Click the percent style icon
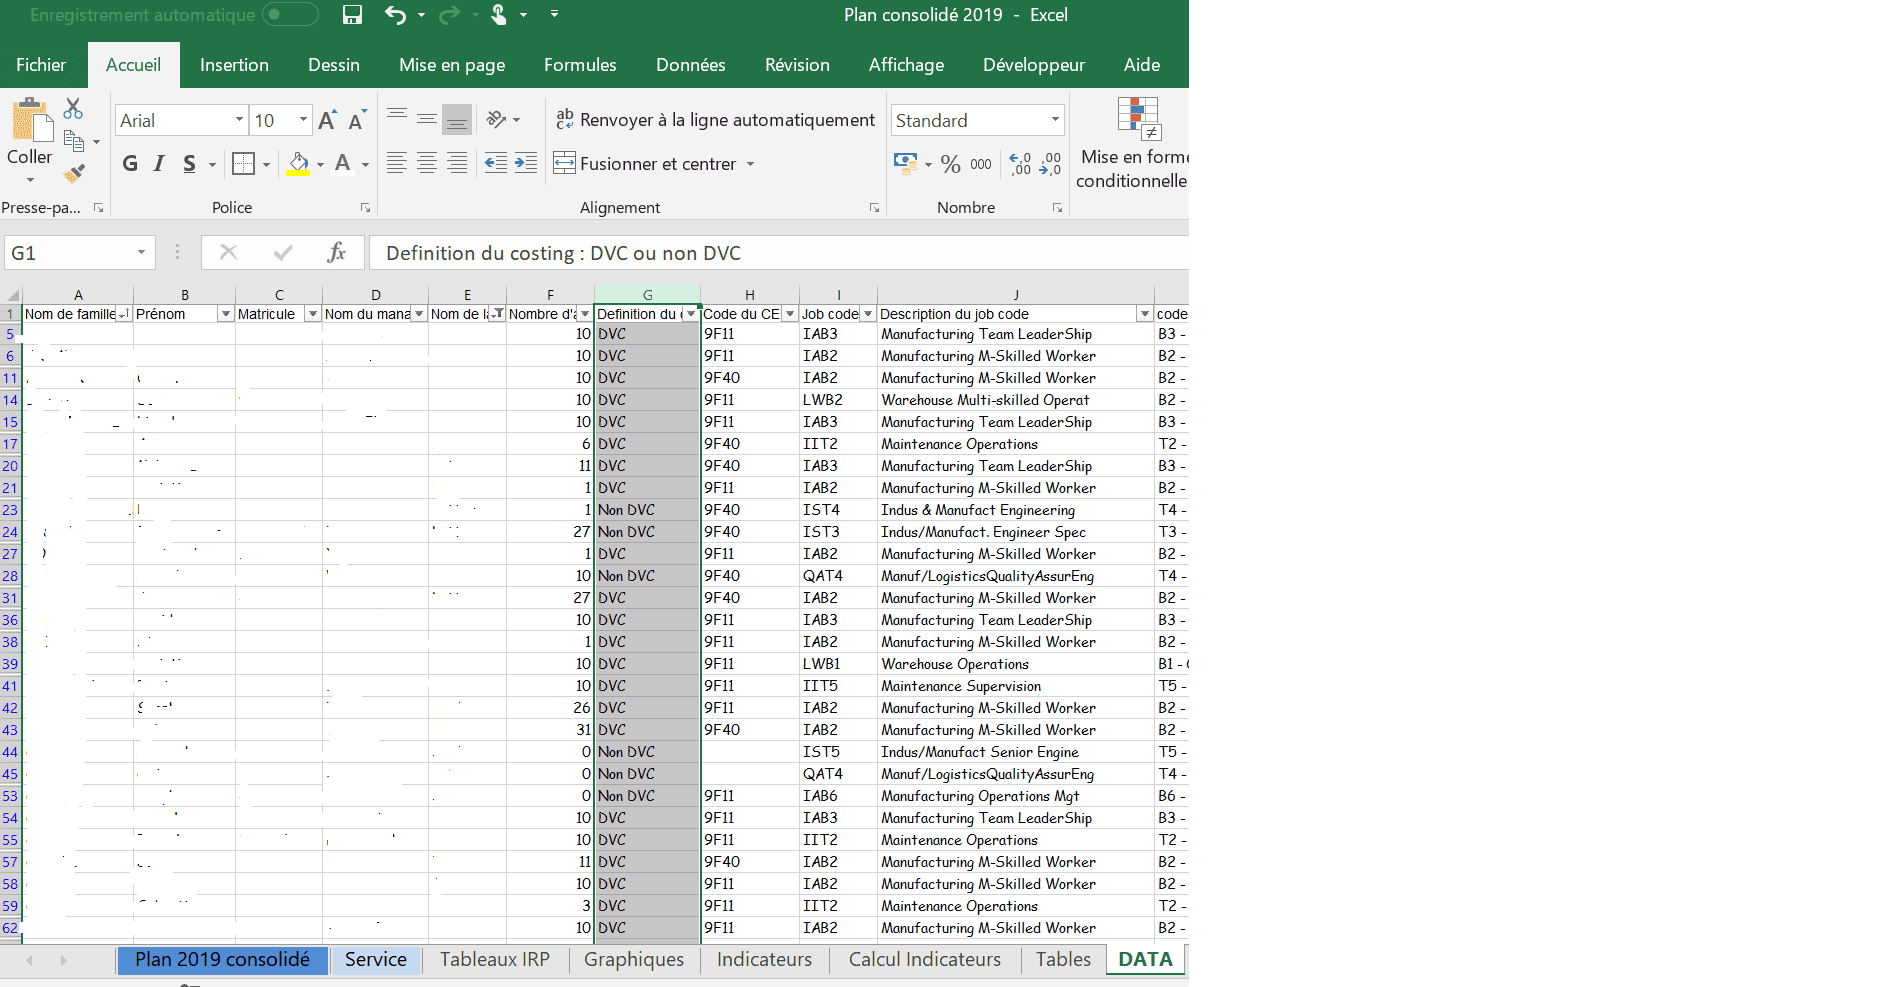This screenshot has width=1886, height=987. [x=950, y=164]
